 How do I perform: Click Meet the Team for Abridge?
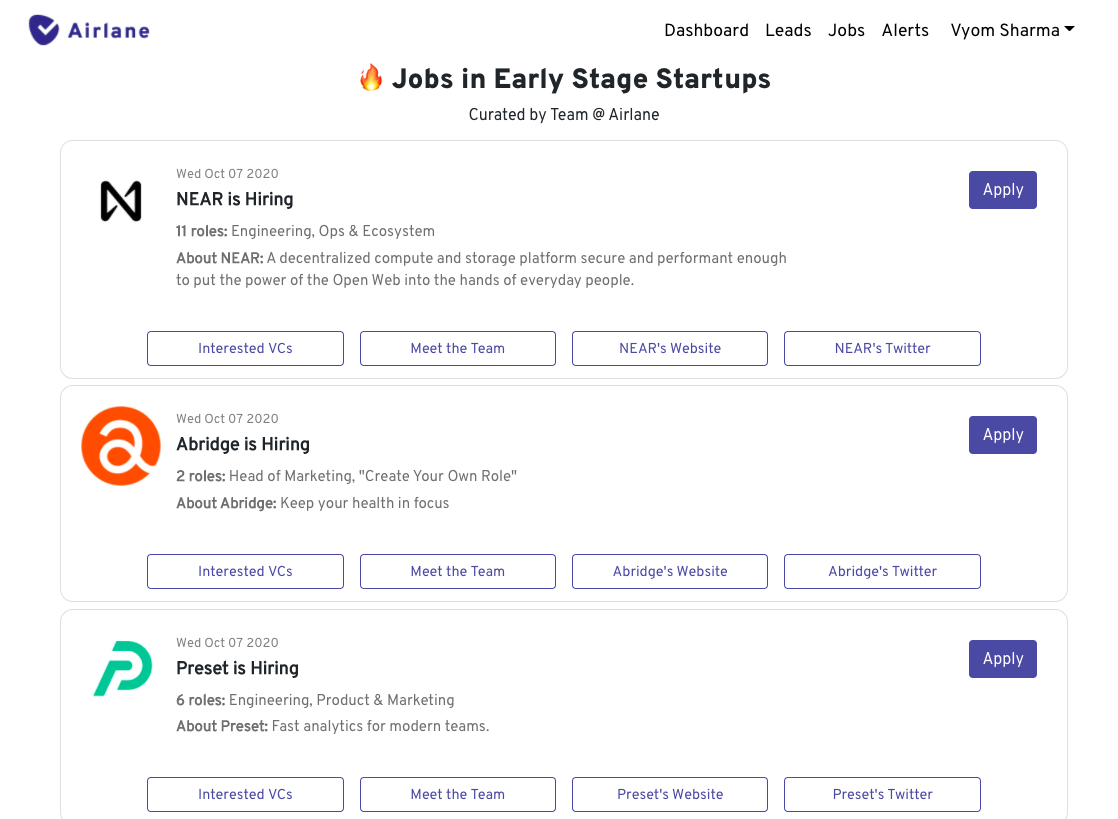457,571
